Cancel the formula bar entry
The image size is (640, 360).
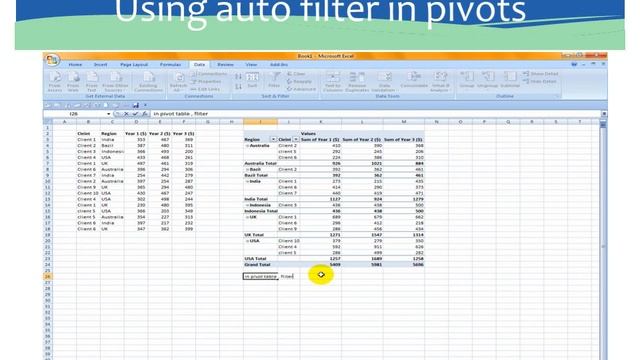pos(126,114)
